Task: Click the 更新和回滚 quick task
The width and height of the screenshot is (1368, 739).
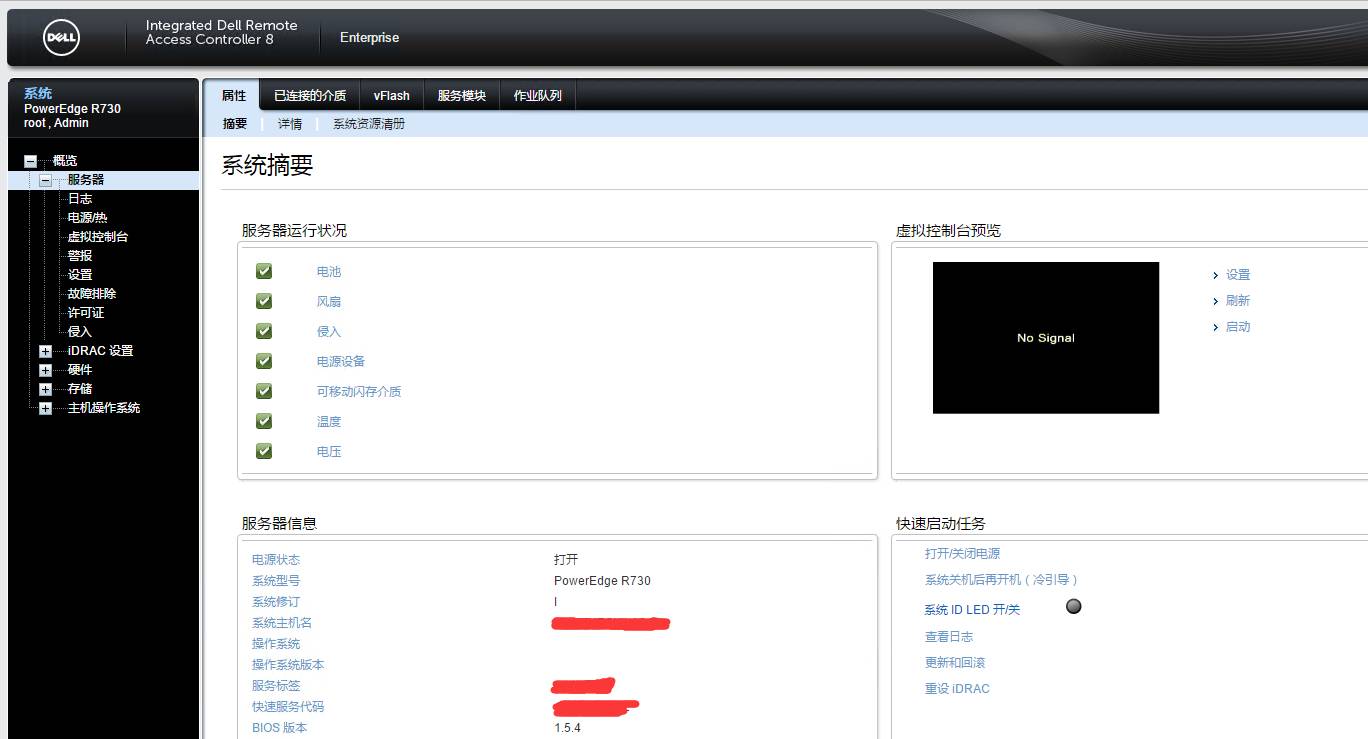Action: click(x=955, y=663)
